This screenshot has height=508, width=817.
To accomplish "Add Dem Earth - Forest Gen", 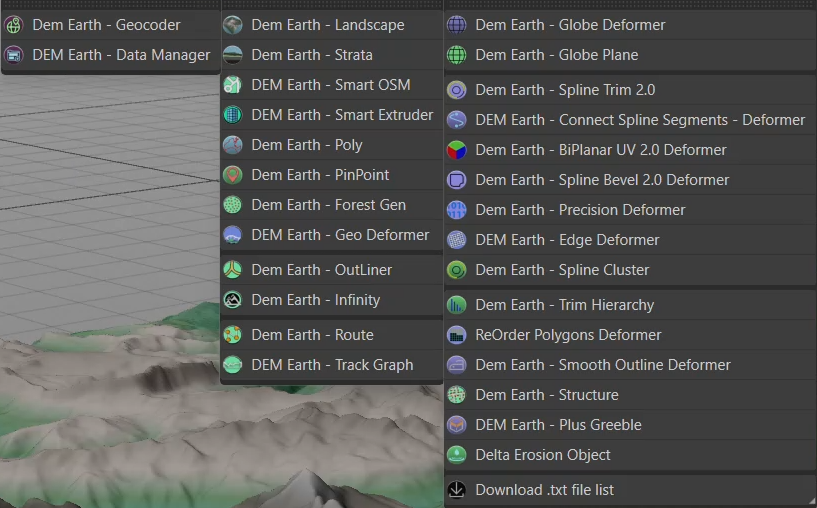I will point(332,205).
